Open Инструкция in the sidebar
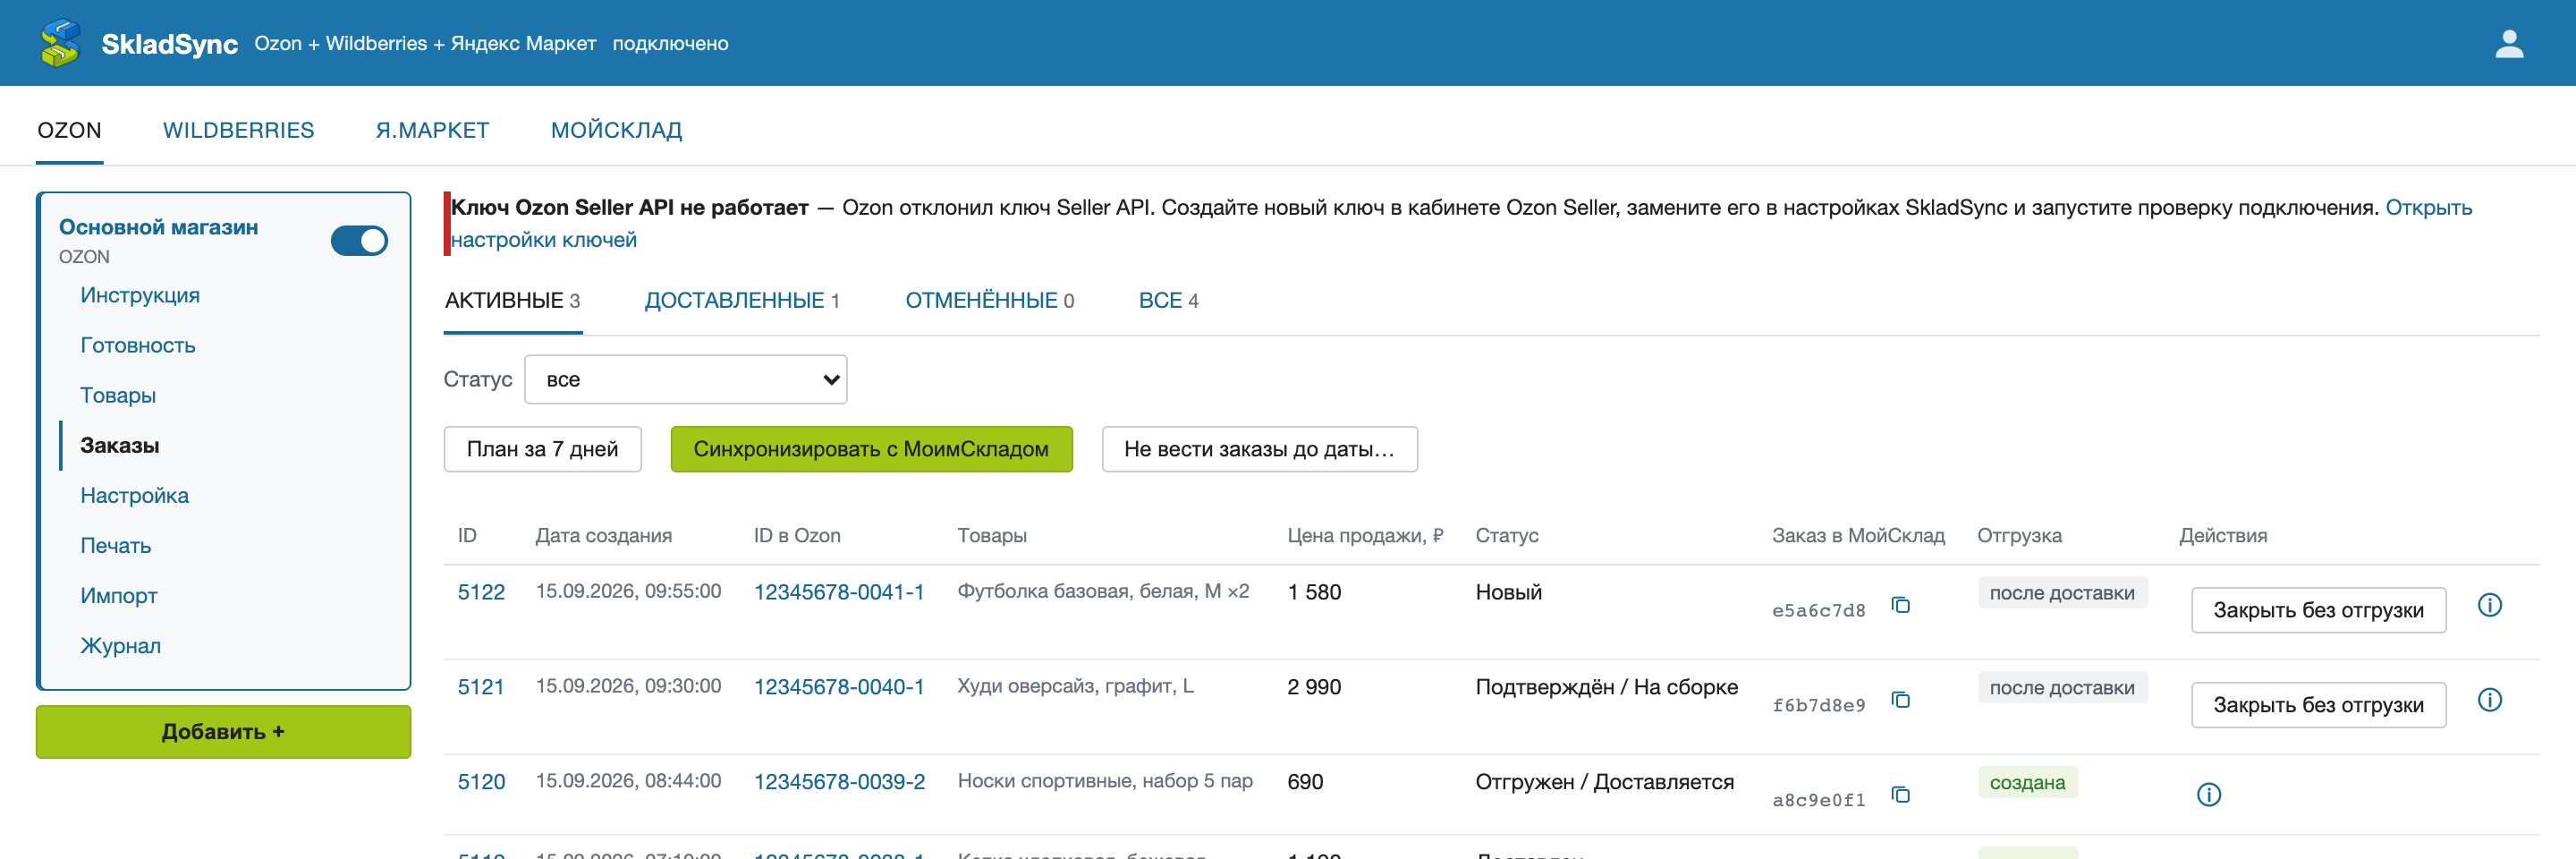Screen dimensions: 2576x859 140,296
